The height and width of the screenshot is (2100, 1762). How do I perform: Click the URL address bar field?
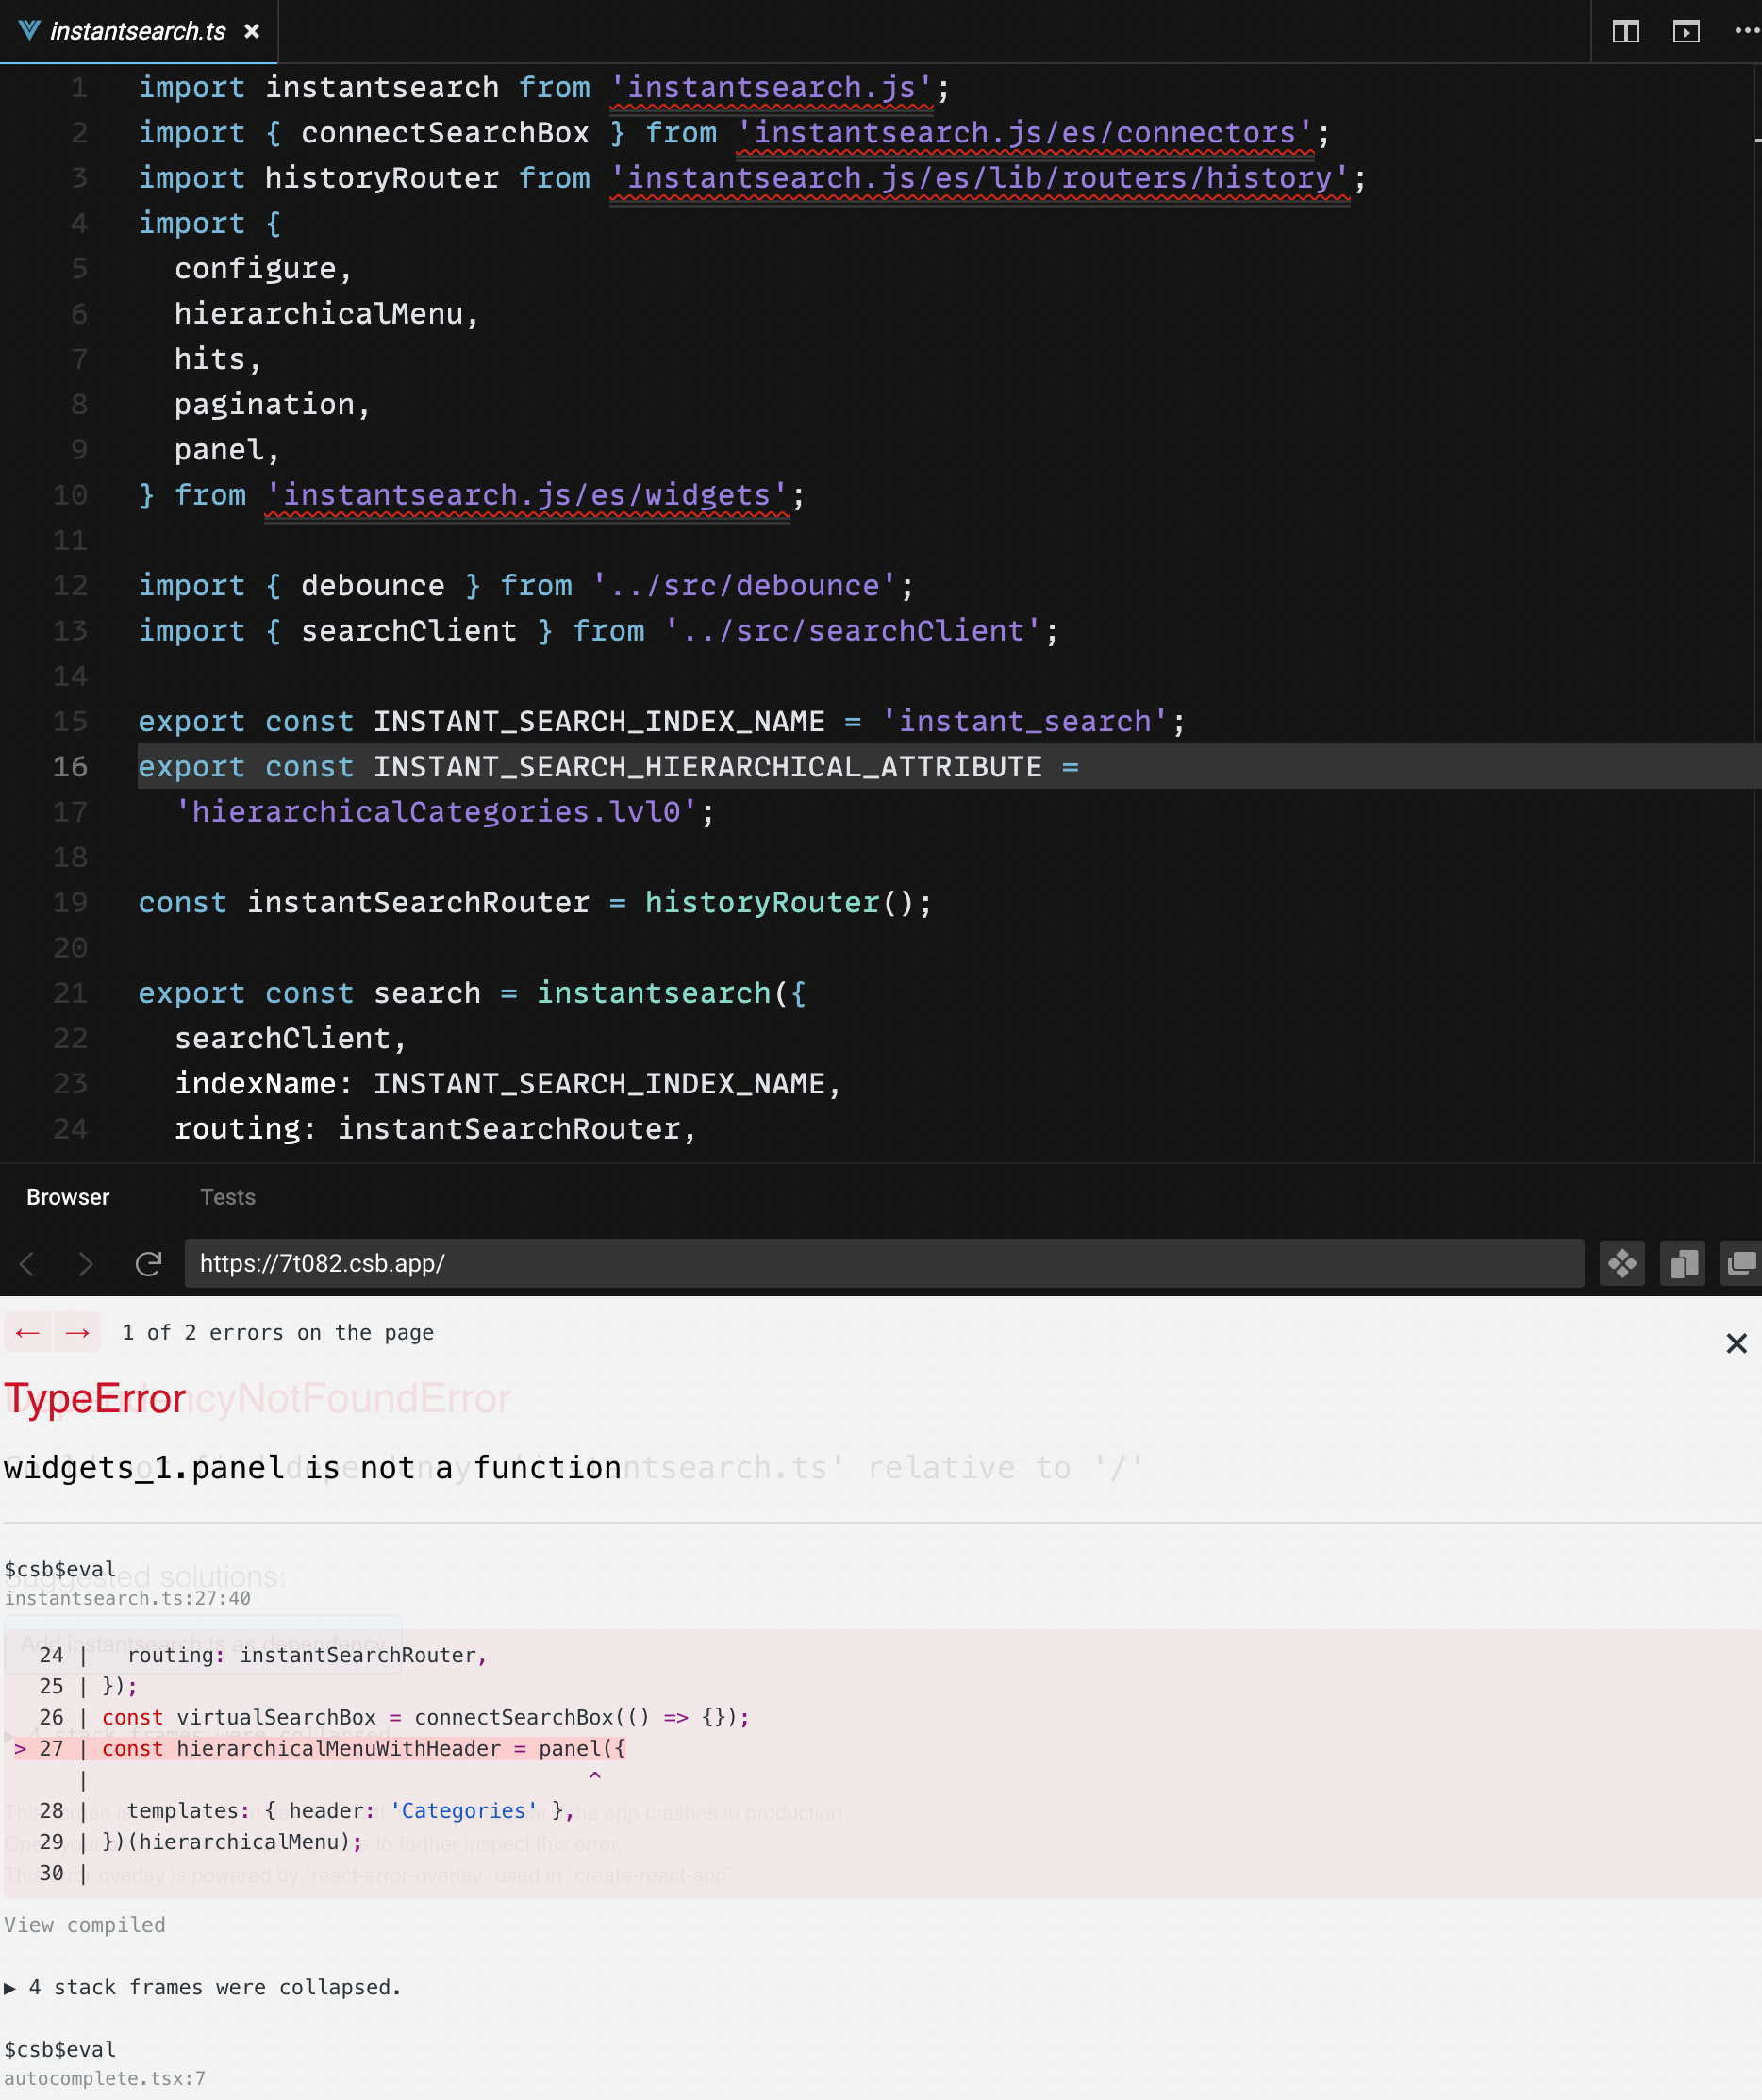pyautogui.click(x=880, y=1263)
